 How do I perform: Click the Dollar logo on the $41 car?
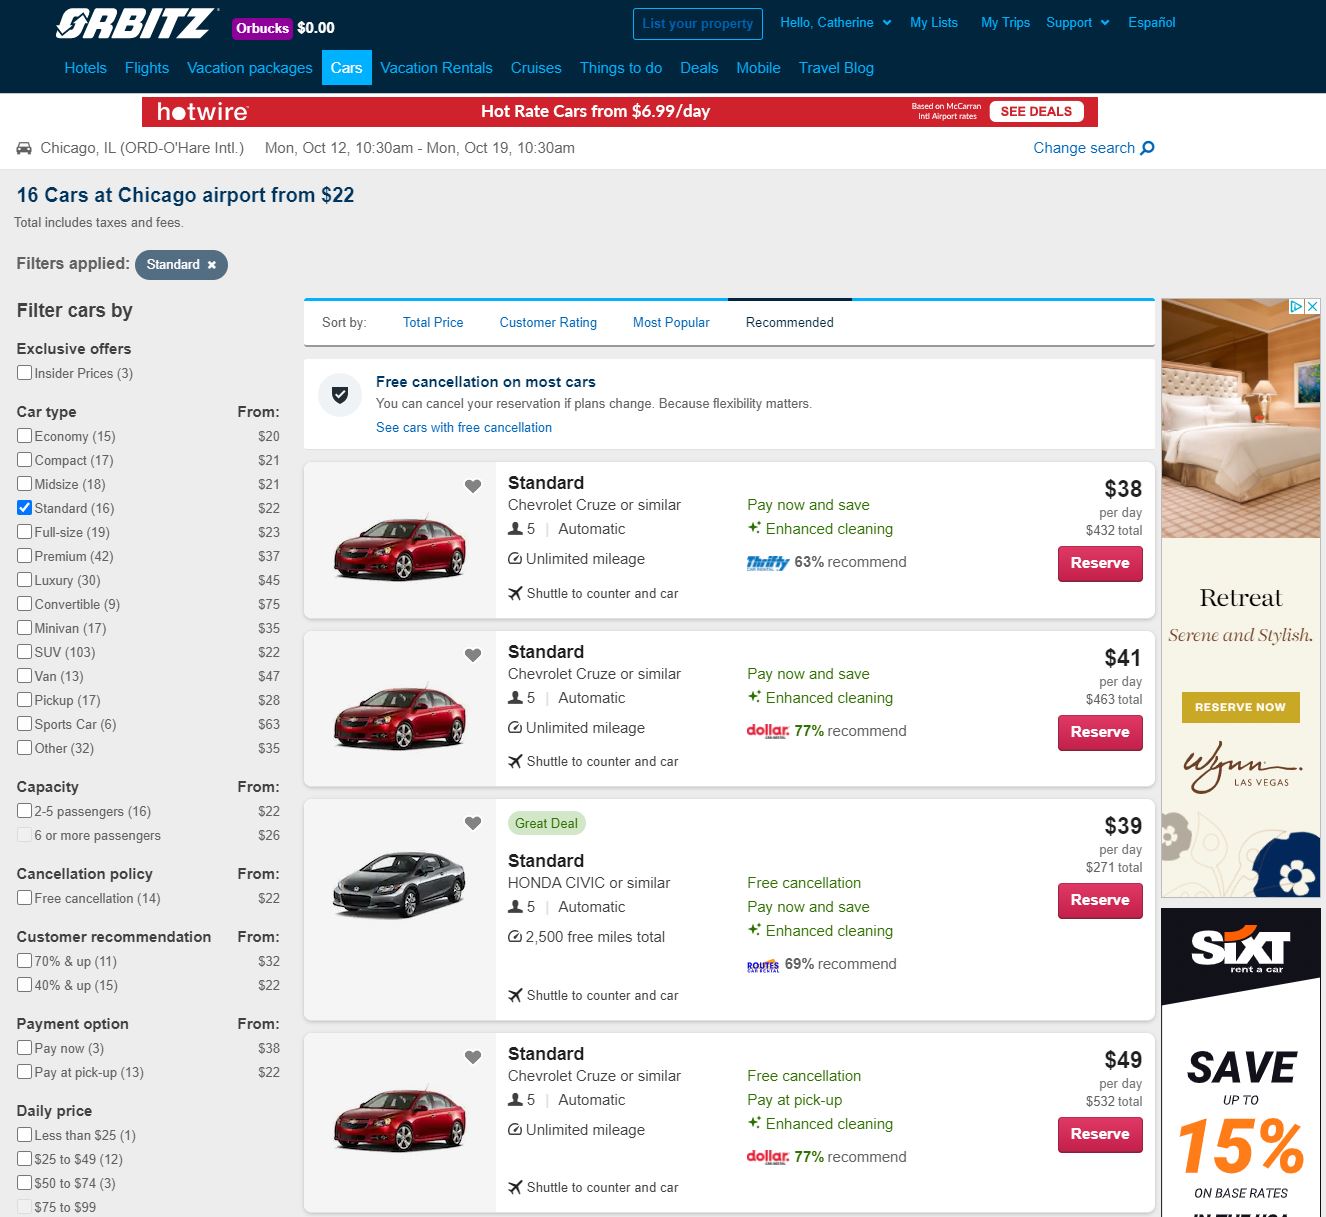pos(767,731)
